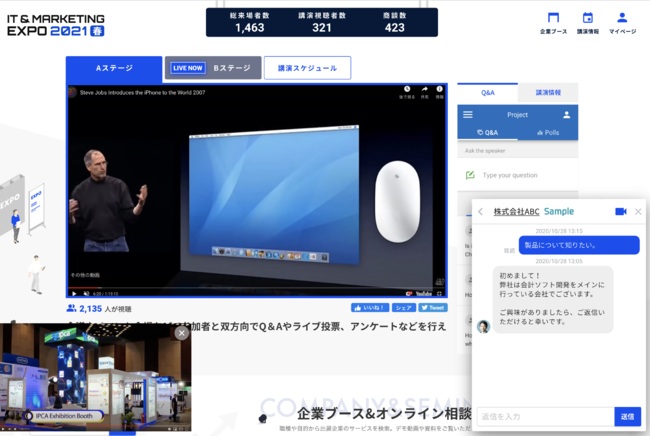Select the Q&A tab in the Project header
This screenshot has width=650, height=436.
point(488,133)
